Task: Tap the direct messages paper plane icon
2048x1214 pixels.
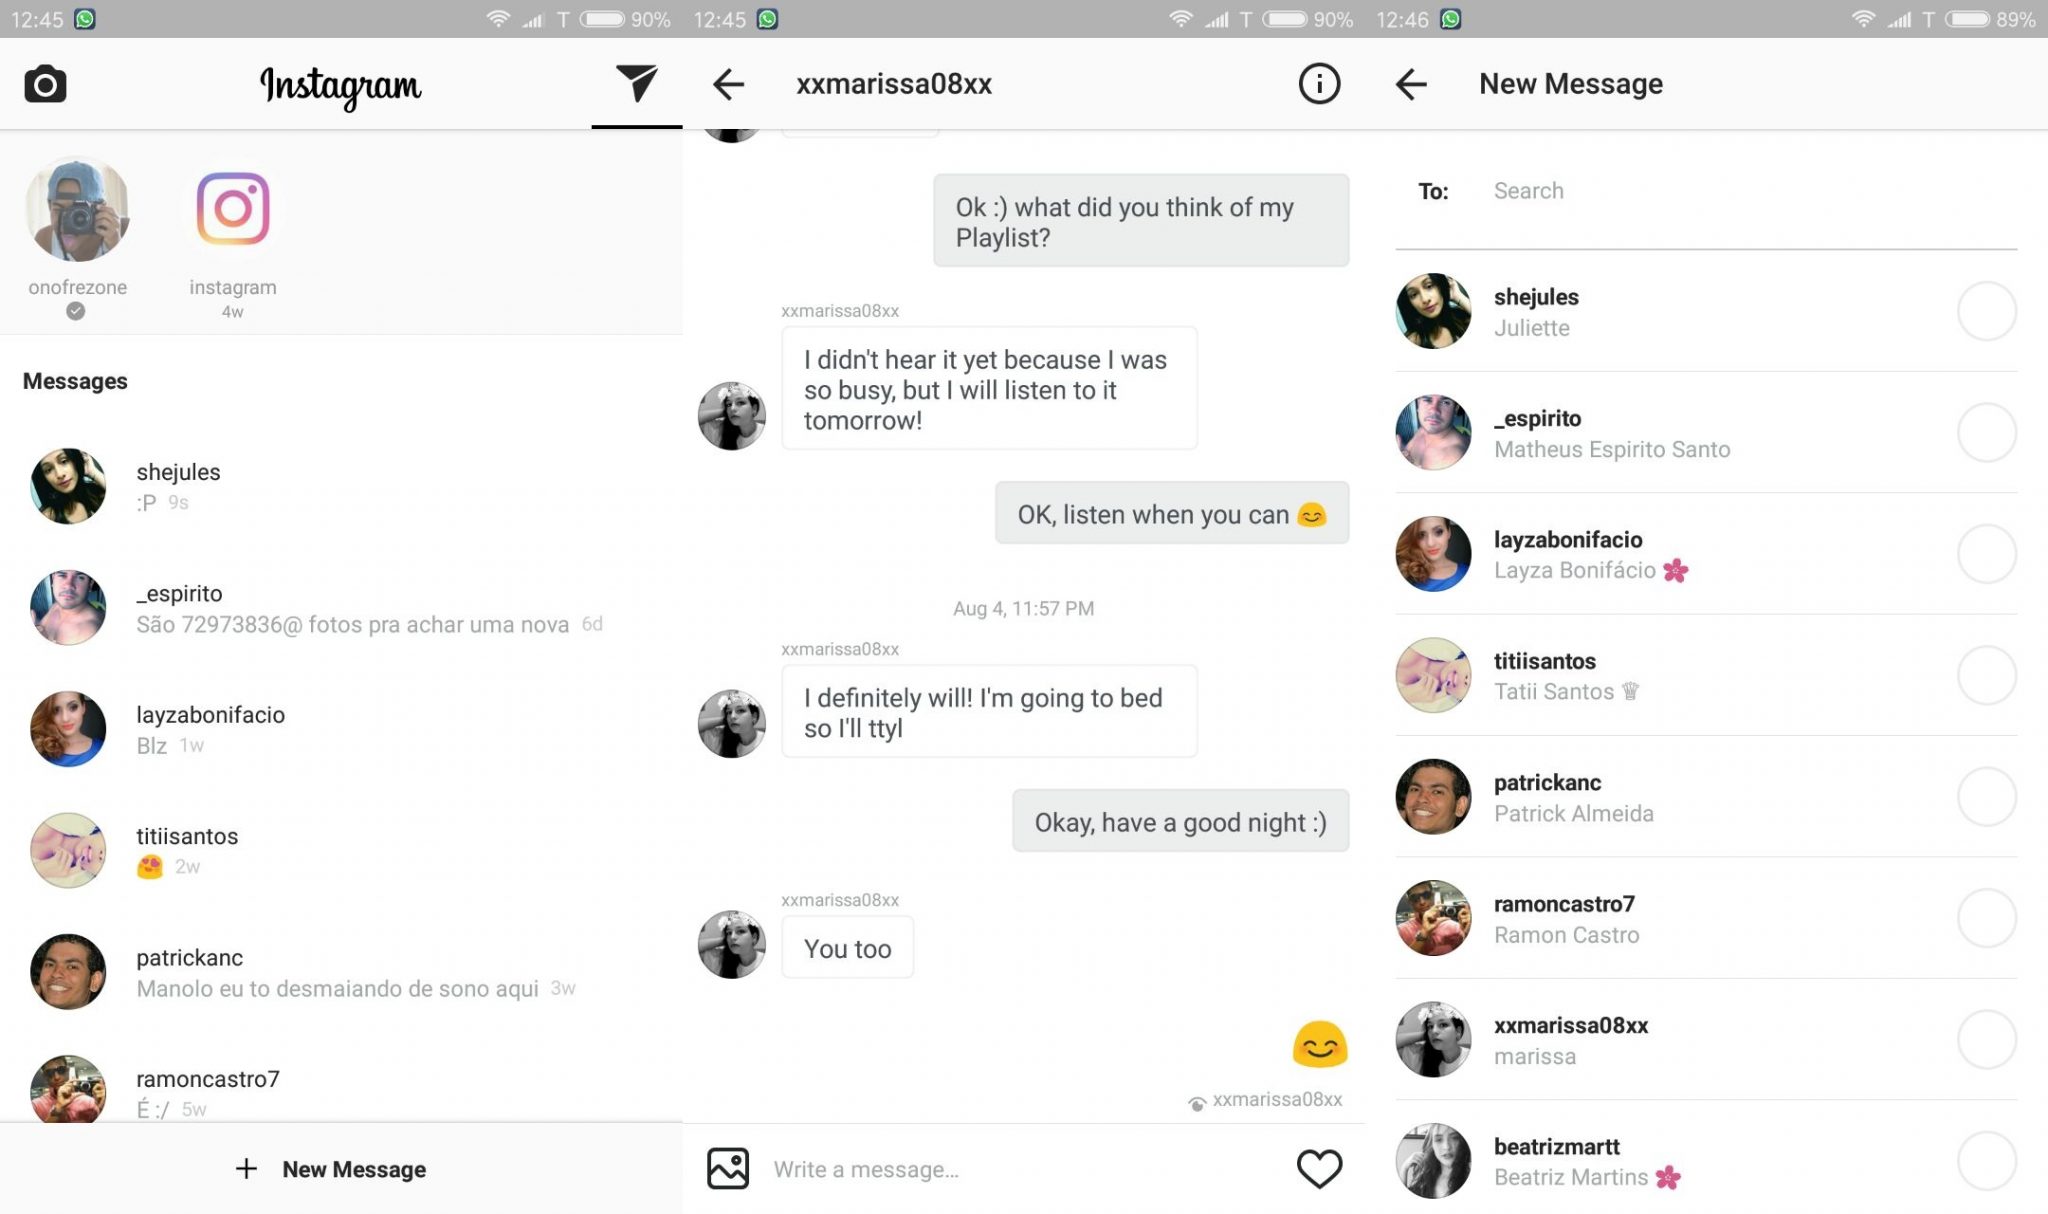Action: point(636,83)
